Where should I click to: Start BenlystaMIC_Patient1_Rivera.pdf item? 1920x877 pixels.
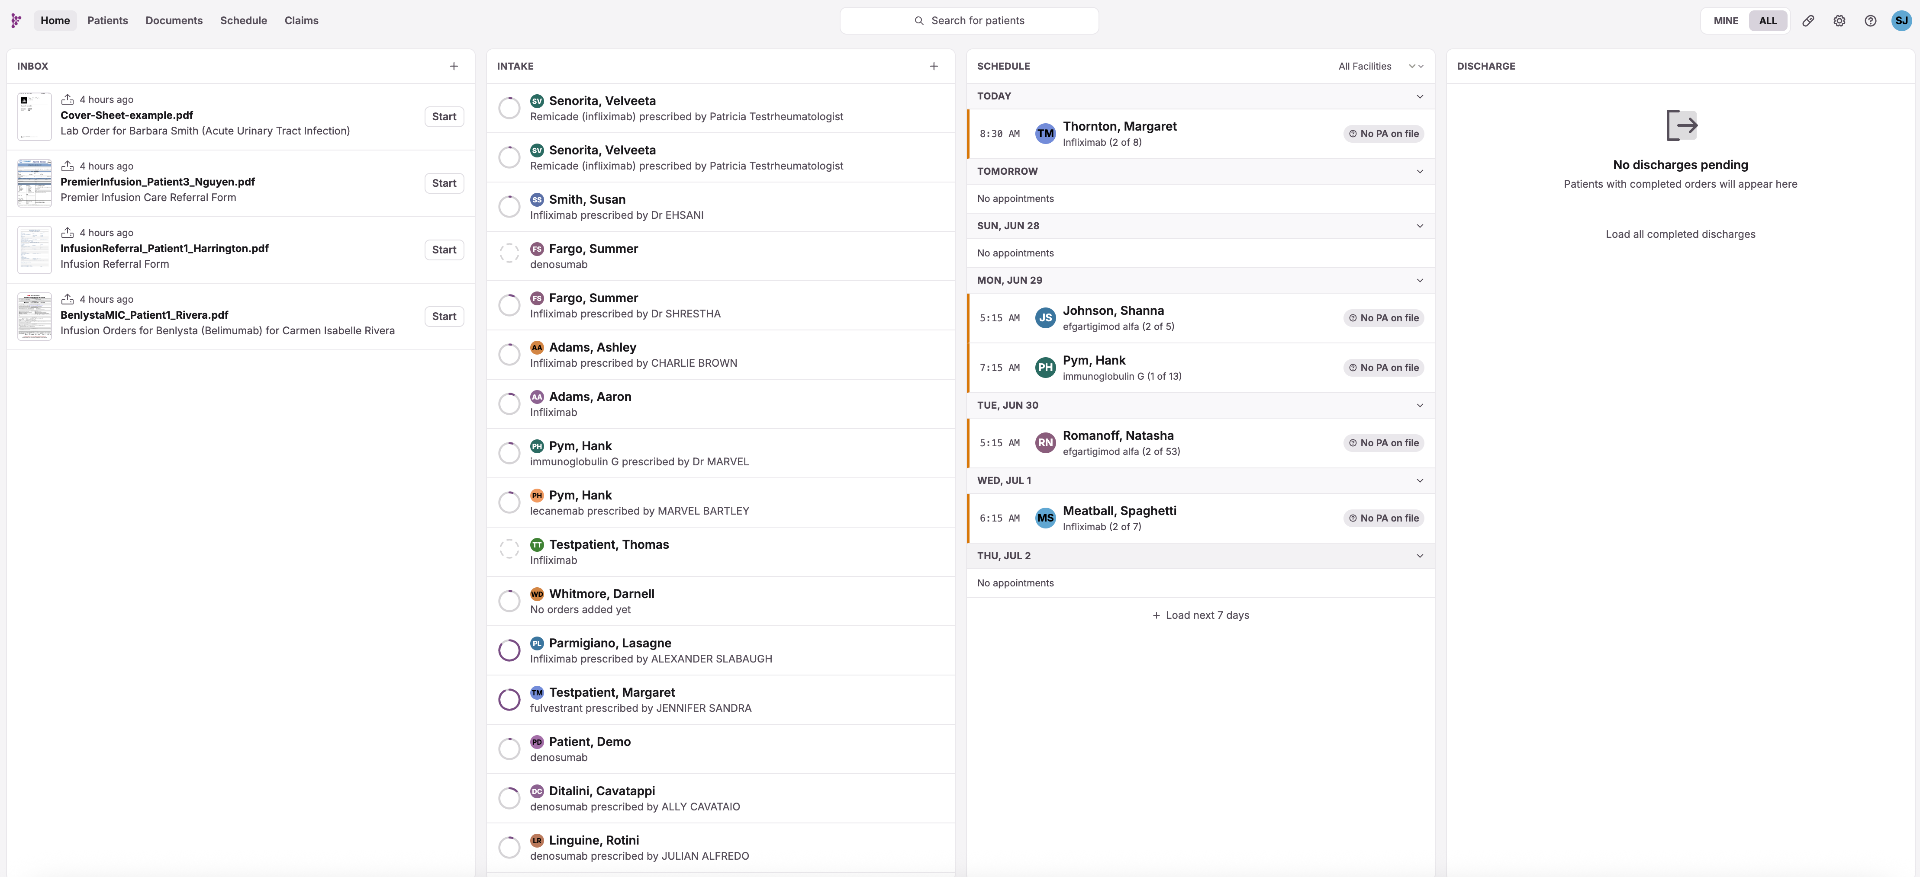click(444, 316)
